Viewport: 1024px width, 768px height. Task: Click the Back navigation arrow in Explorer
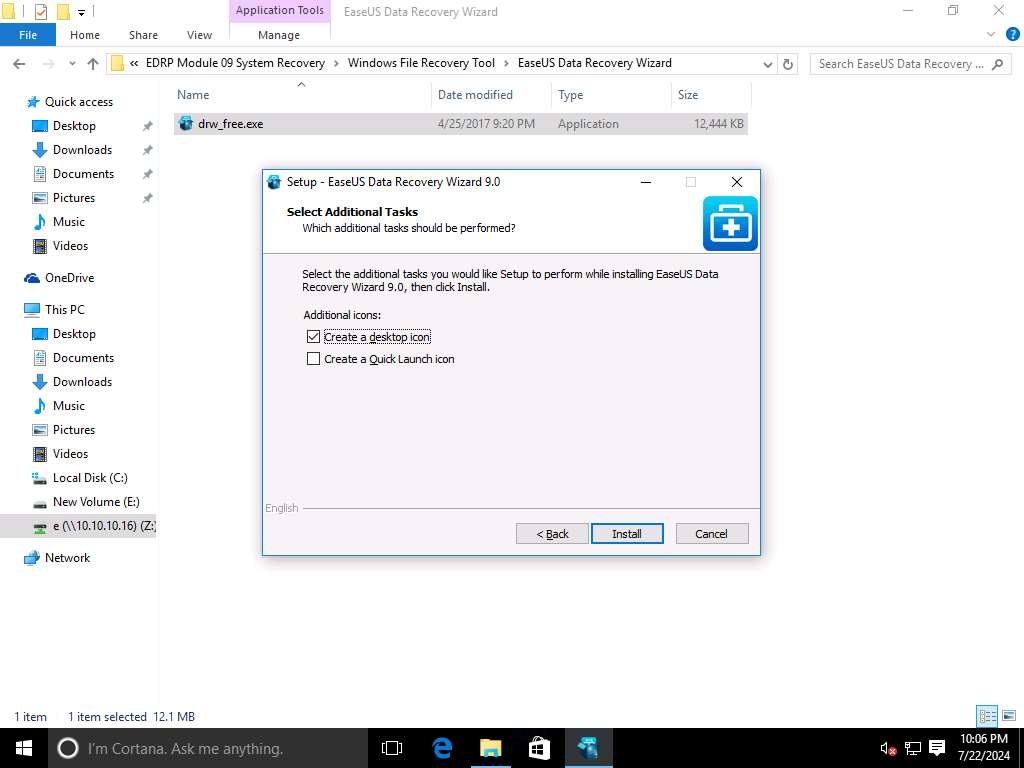point(19,63)
